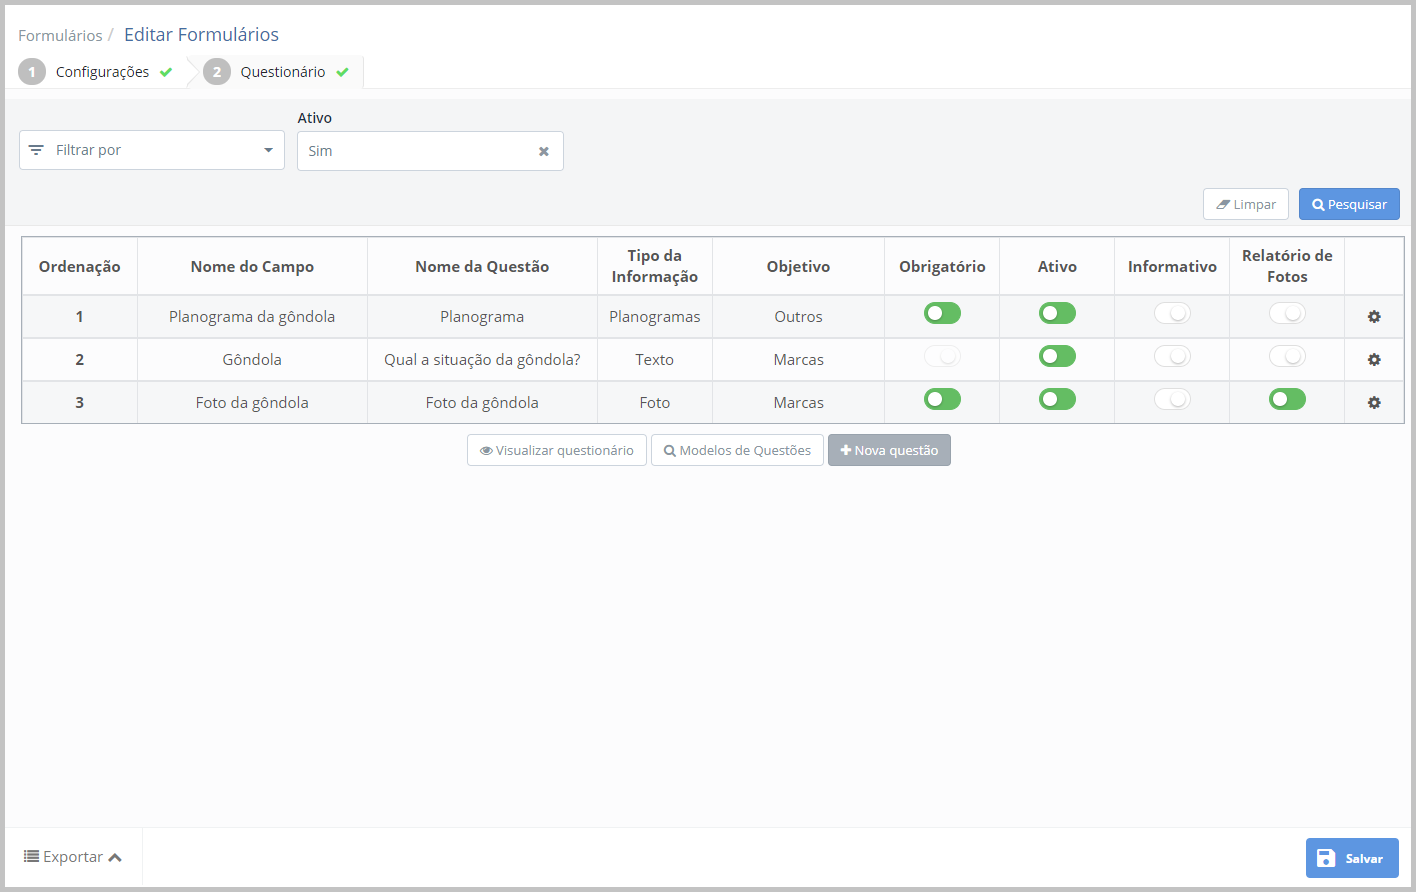Enable Informativo for Planograma row
The width and height of the screenshot is (1416, 892).
click(x=1172, y=314)
